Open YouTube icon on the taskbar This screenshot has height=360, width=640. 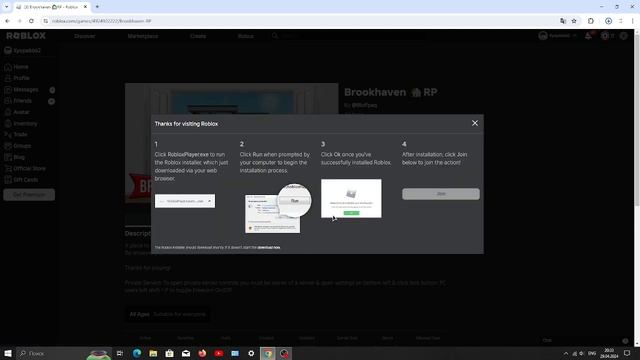coord(219,353)
